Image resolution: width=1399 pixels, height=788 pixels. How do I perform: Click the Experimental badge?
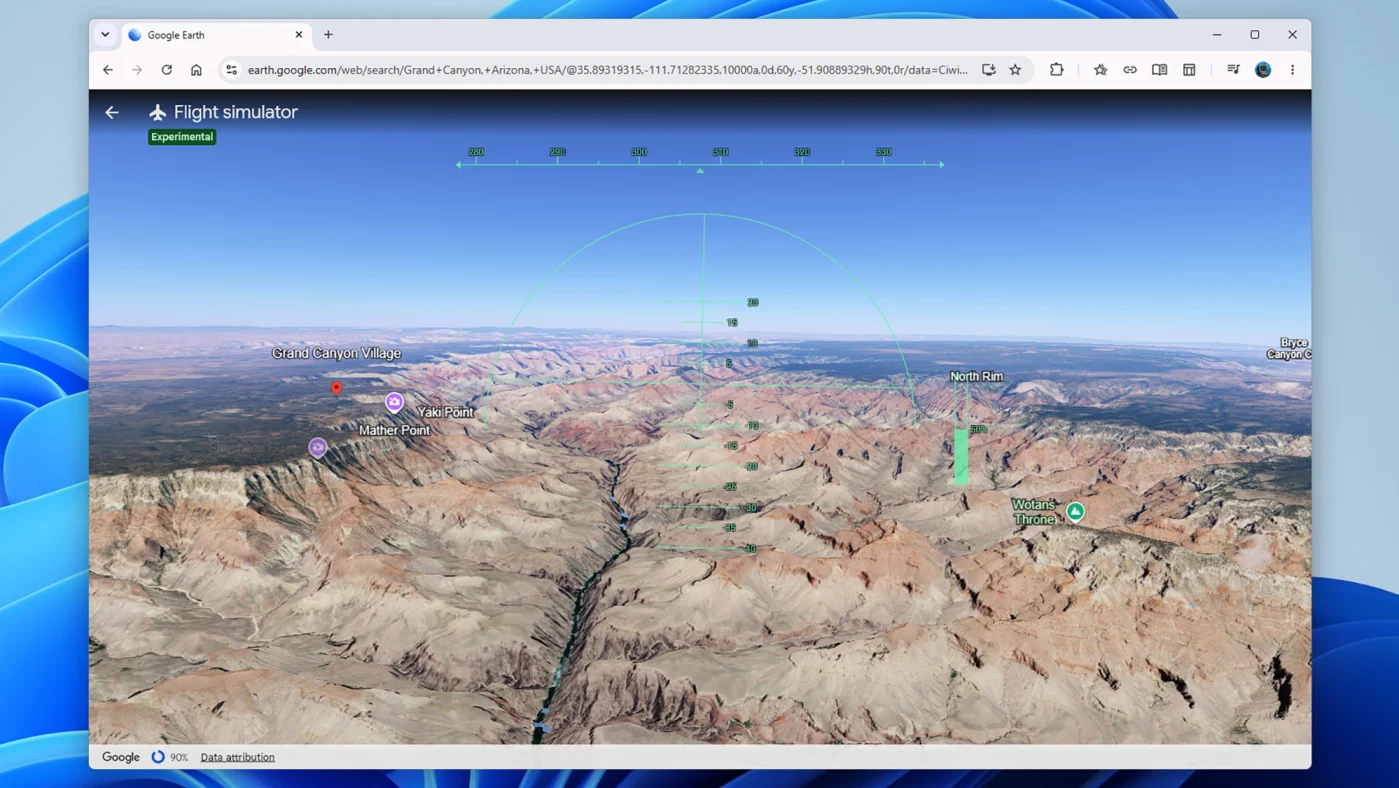tap(182, 137)
